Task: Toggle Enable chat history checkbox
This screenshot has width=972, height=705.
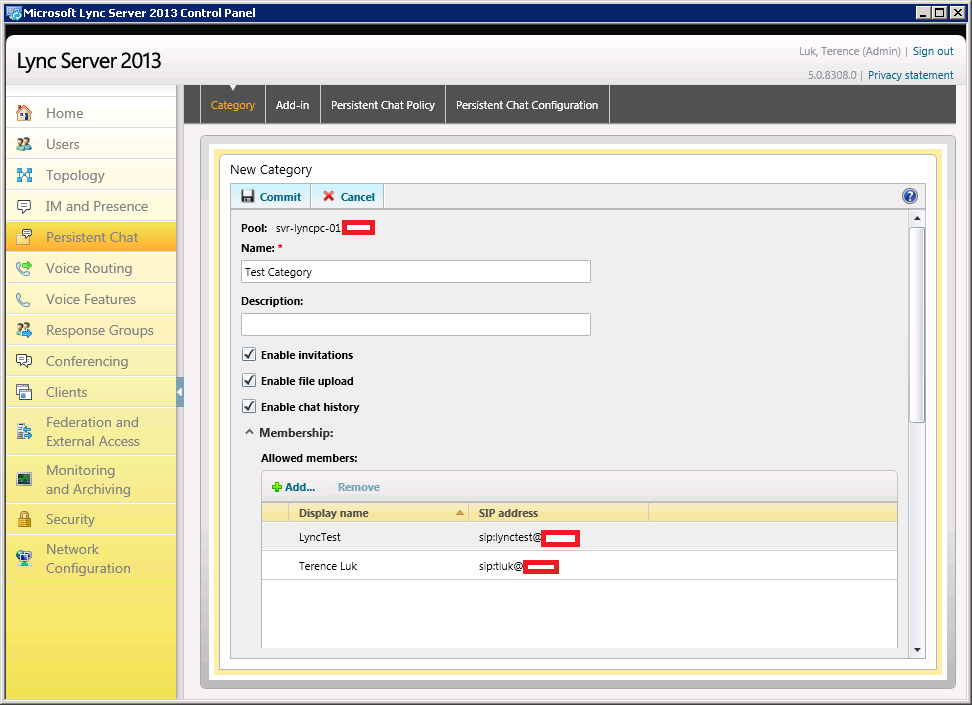Action: (x=249, y=406)
